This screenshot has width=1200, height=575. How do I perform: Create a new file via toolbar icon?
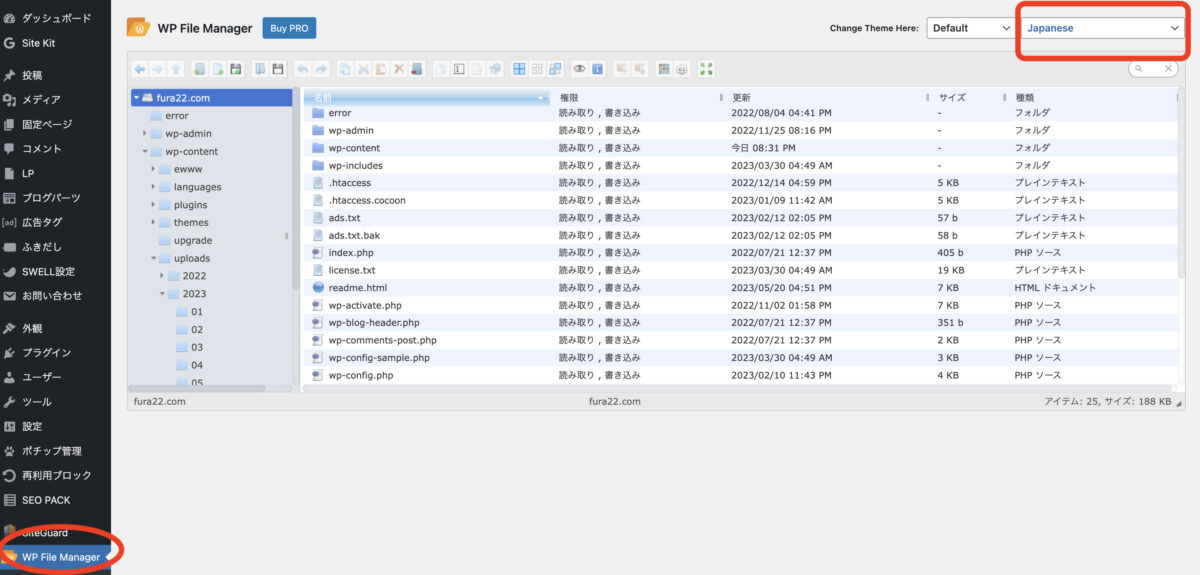[217, 69]
